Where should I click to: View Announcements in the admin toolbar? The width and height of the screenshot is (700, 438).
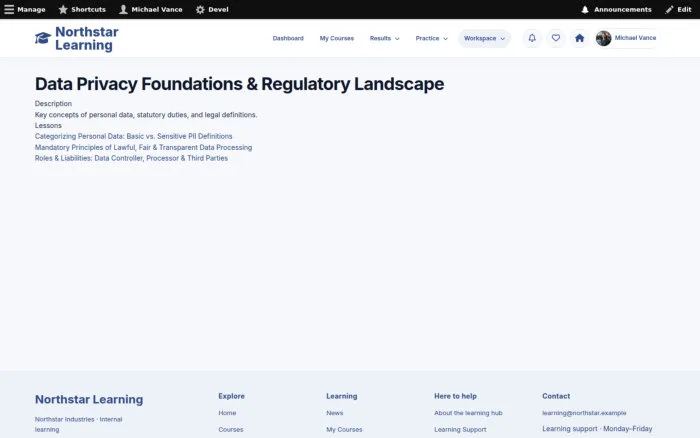[616, 9]
